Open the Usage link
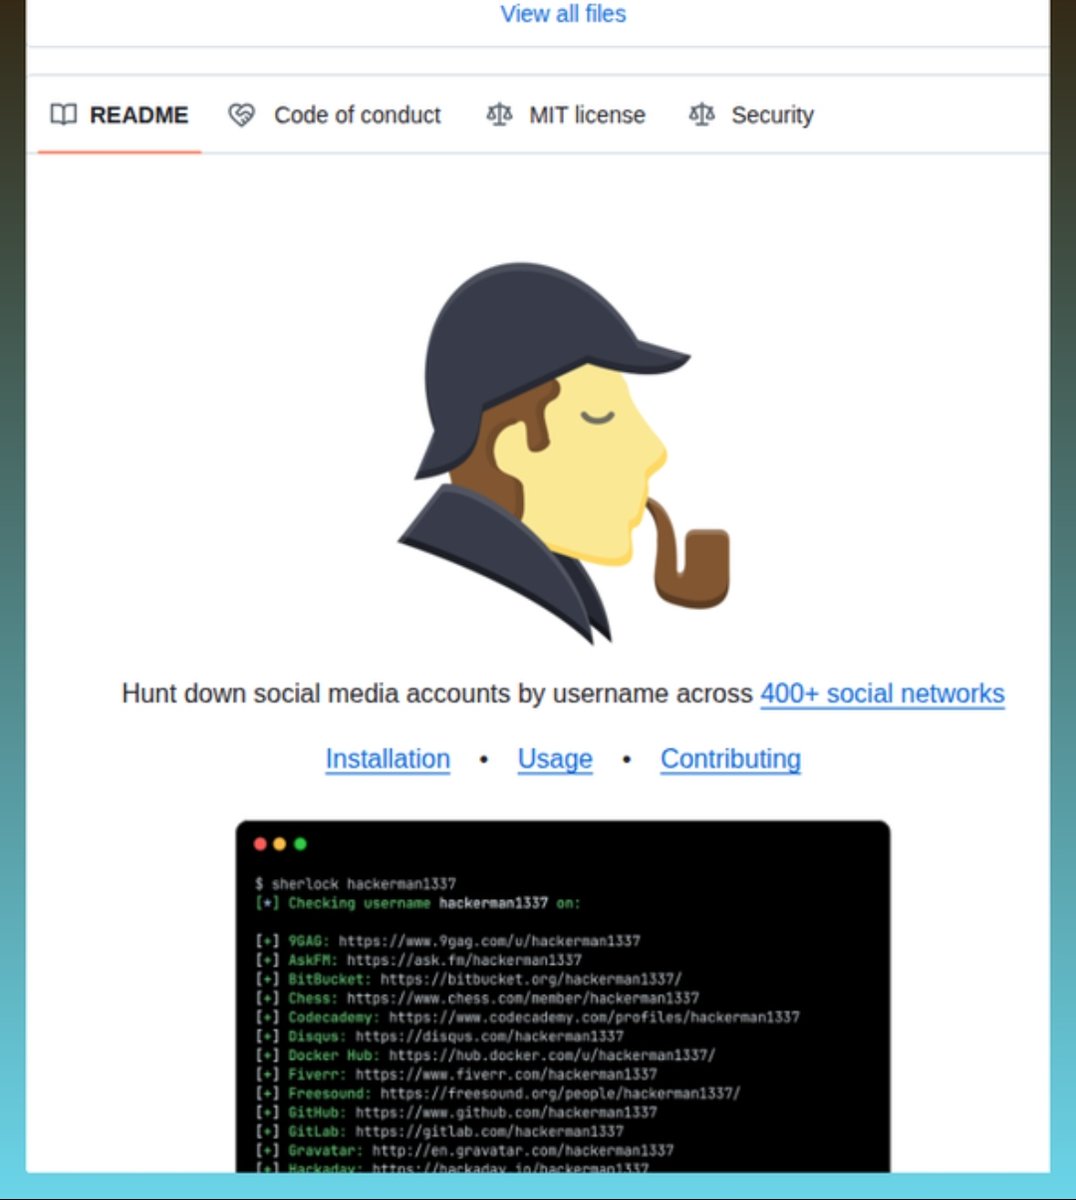This screenshot has height=1200, width=1076. [554, 758]
